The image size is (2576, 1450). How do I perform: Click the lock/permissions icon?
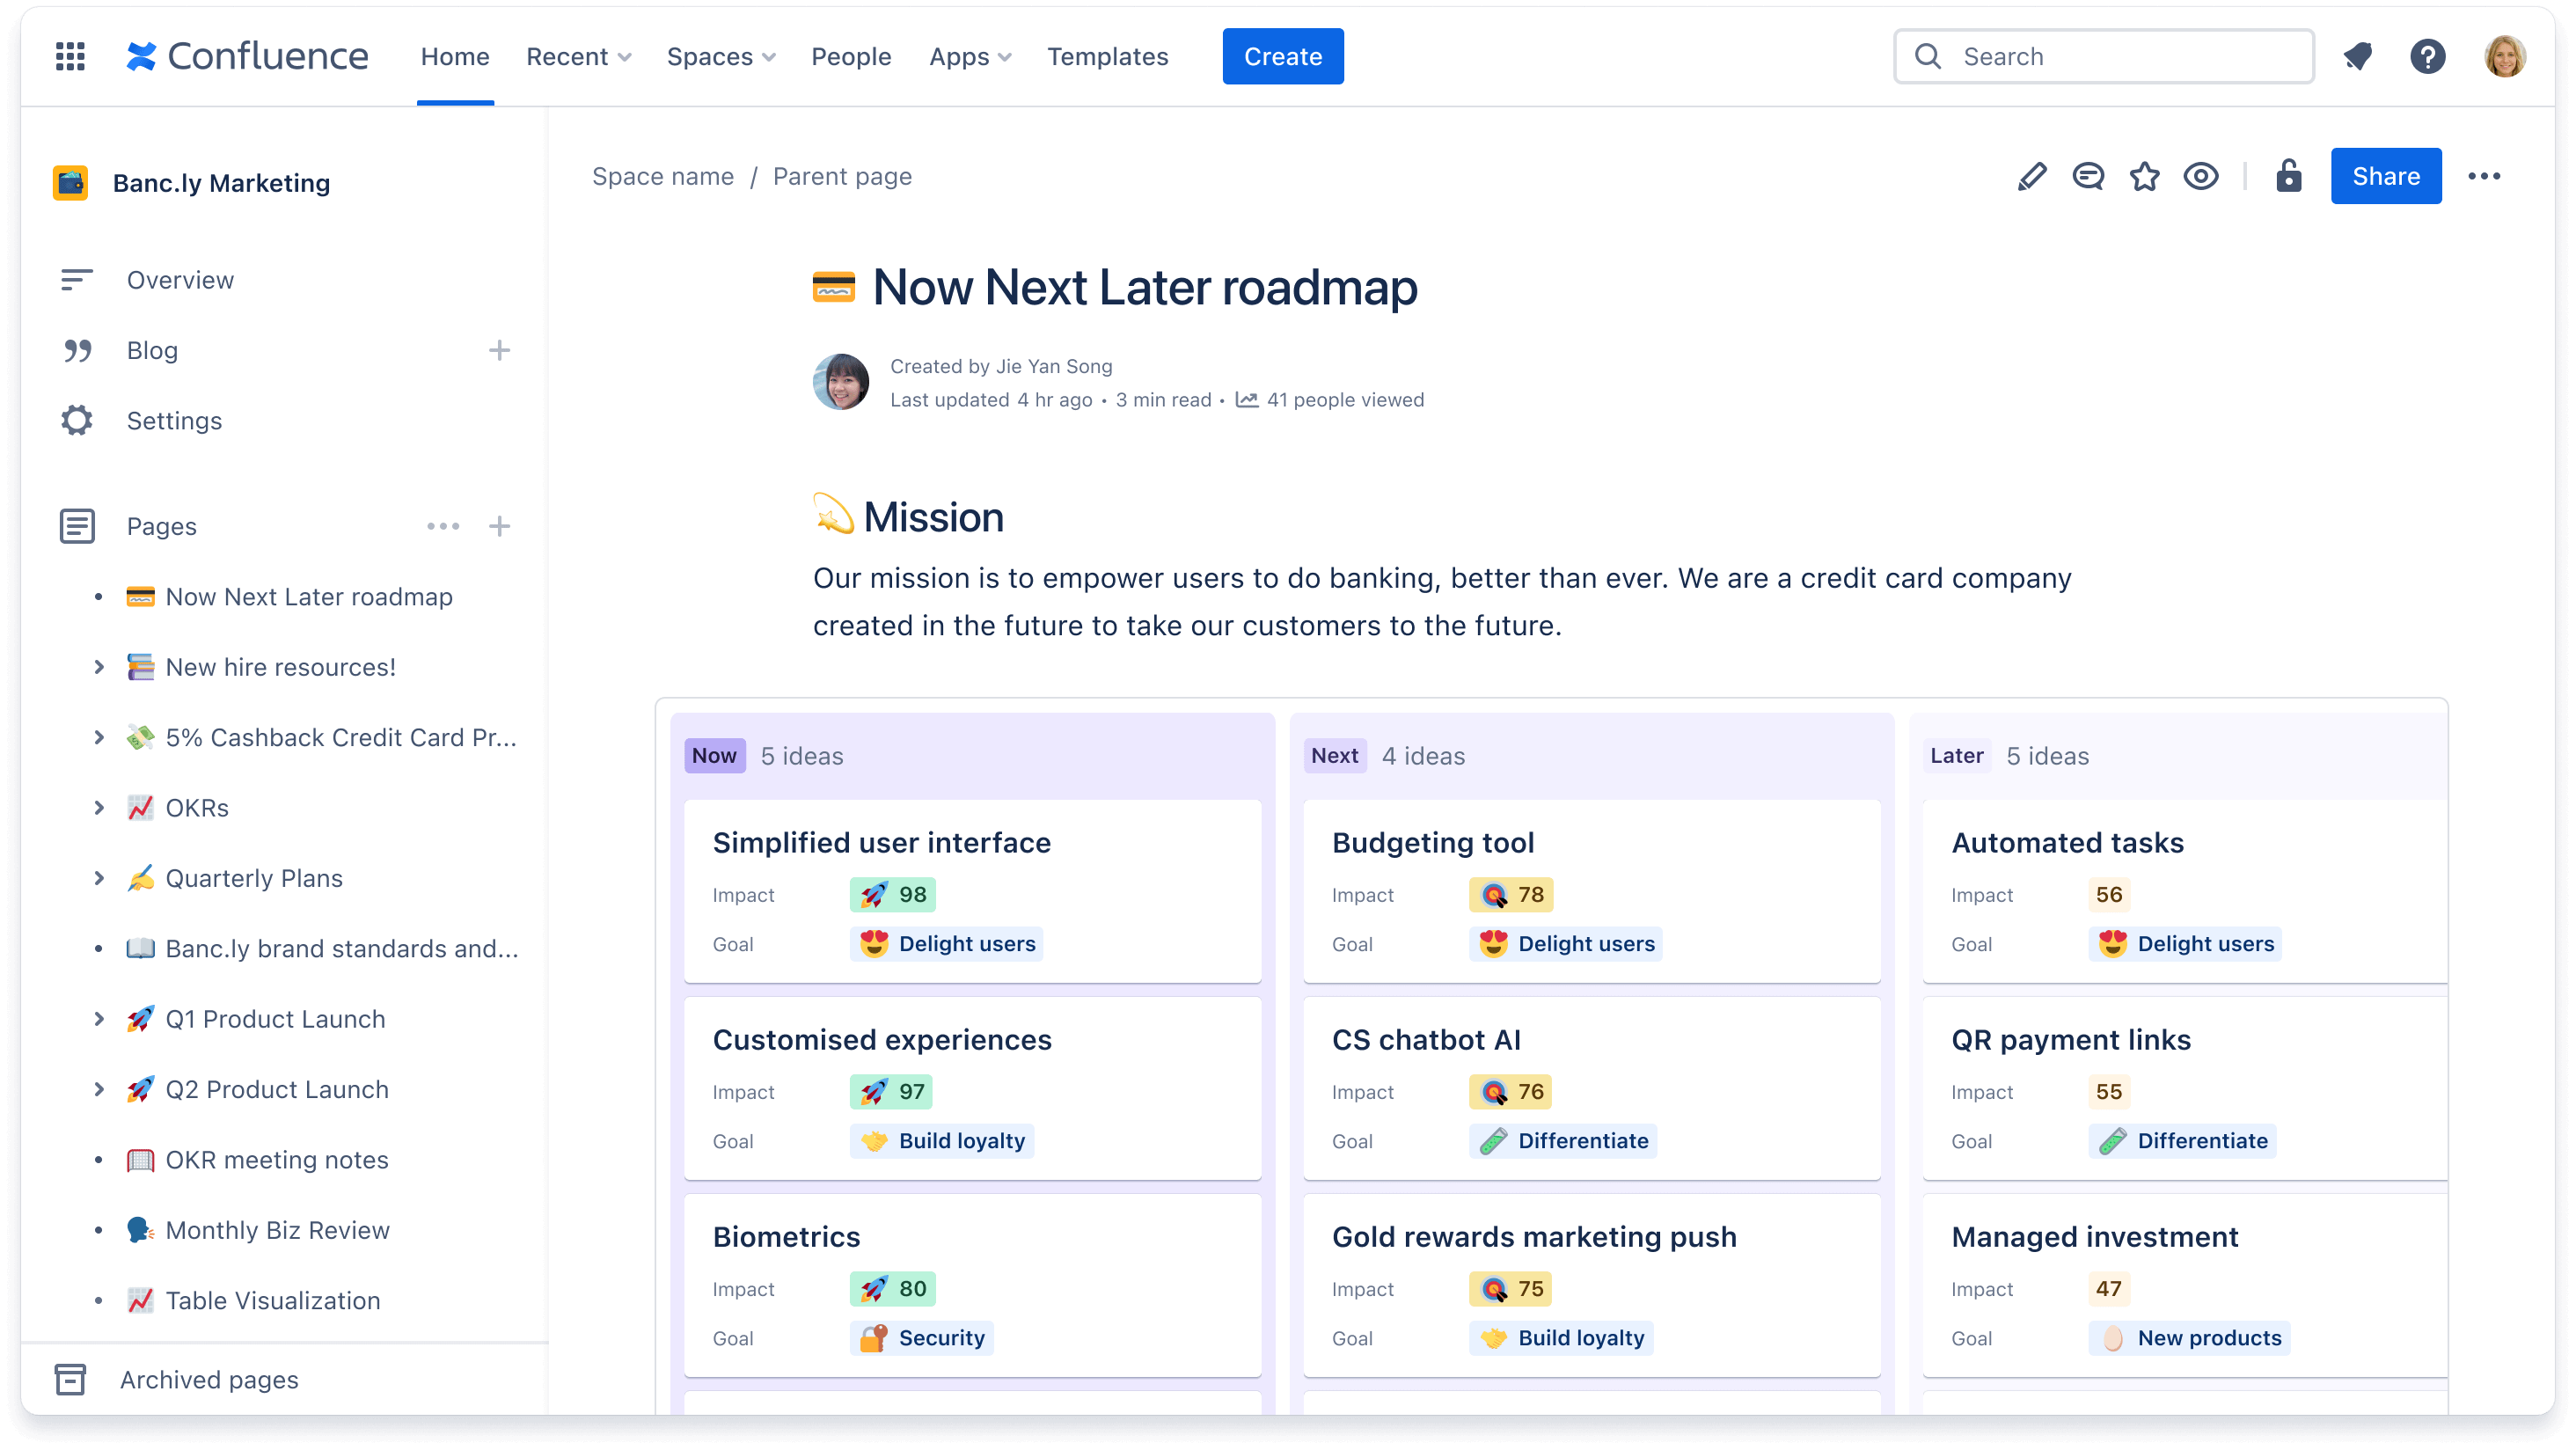(x=2287, y=175)
